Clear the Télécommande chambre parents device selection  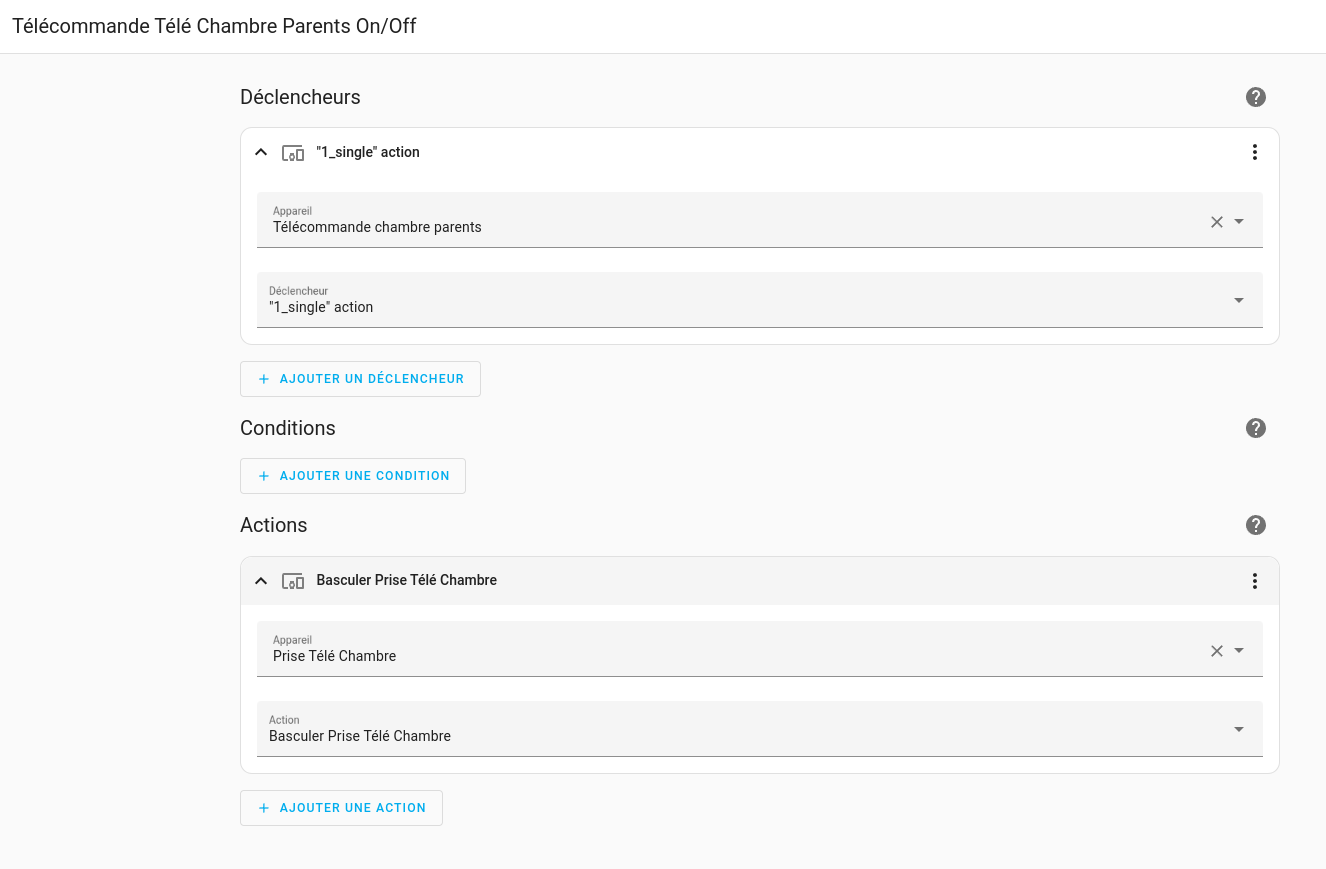[x=1217, y=222]
